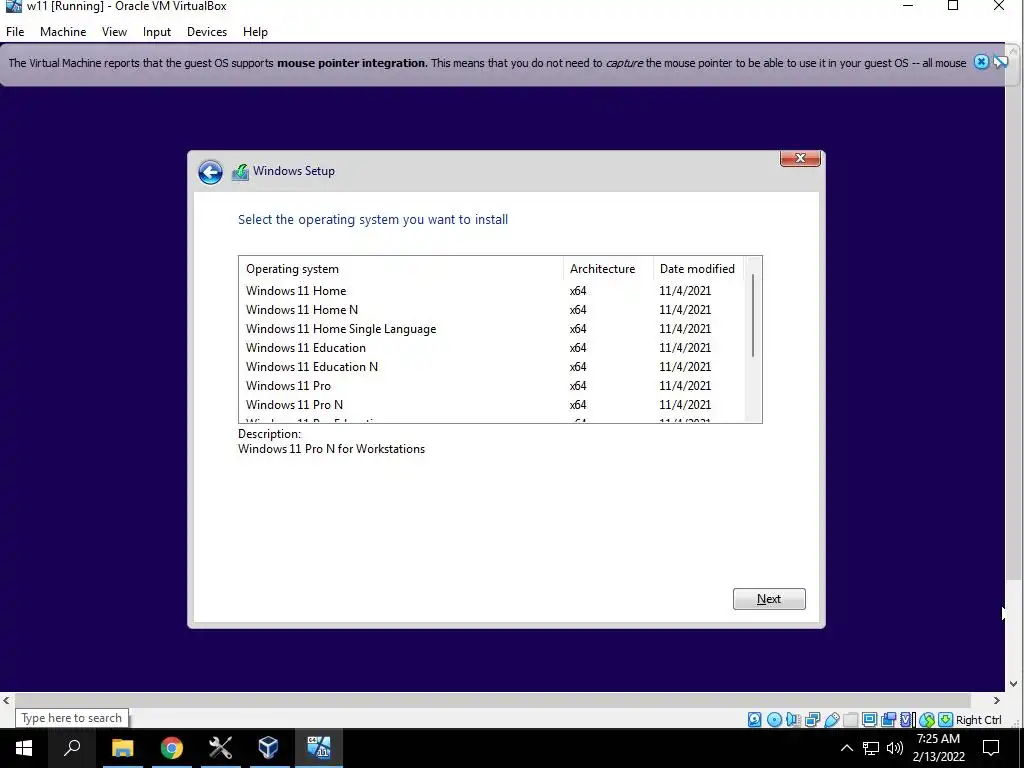Click the Windows Setup installer icon in title
Image resolution: width=1024 pixels, height=768 pixels.
(x=240, y=172)
